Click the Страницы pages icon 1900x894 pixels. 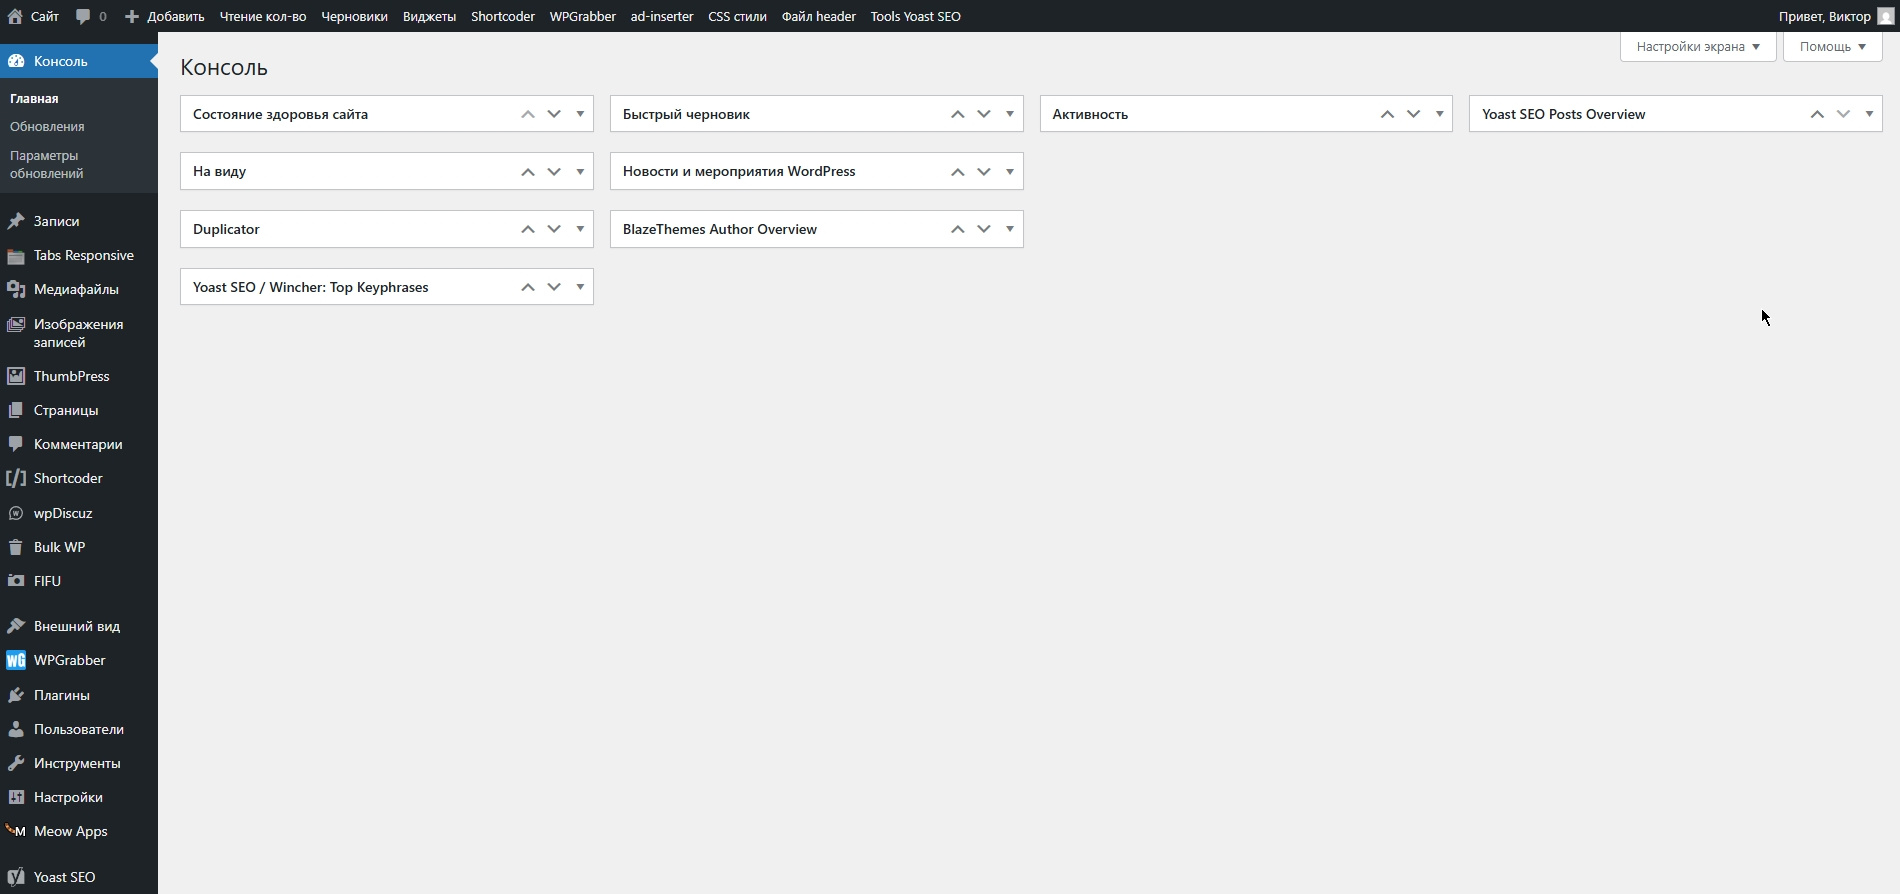[x=16, y=410]
